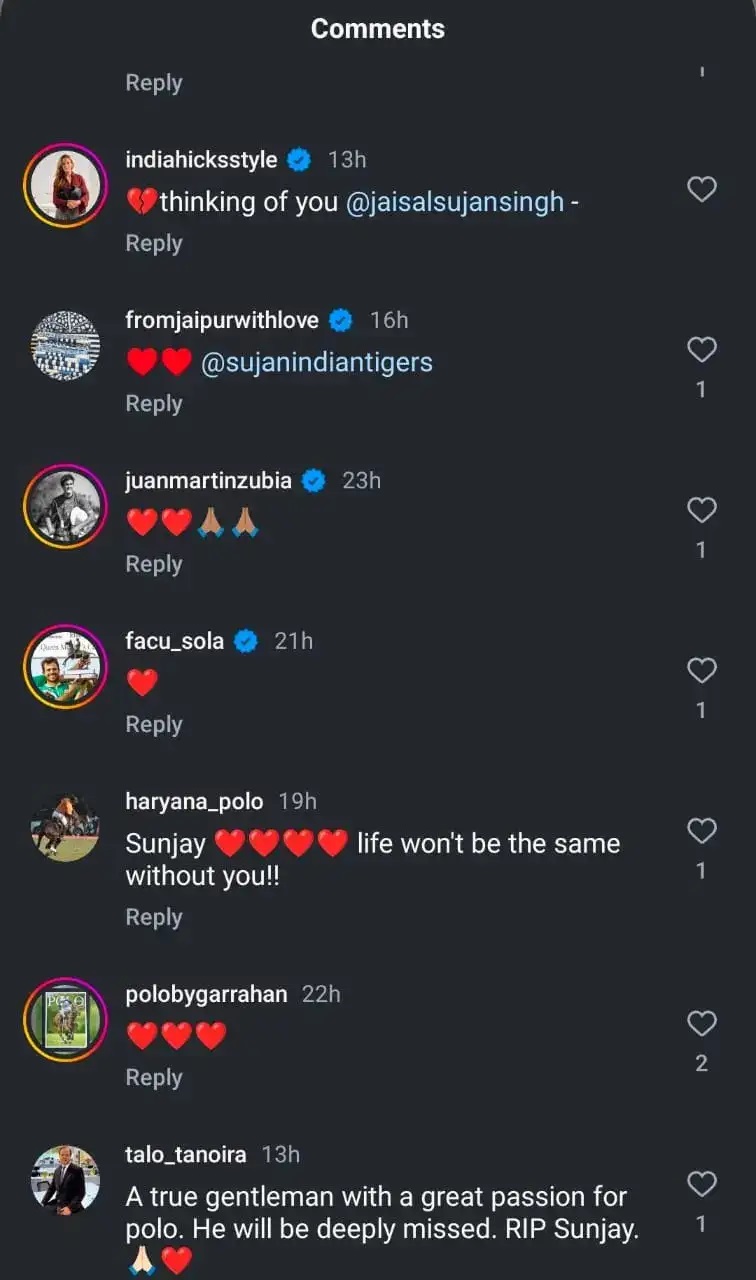Open the haryana_polo username
756x1280 pixels.
(x=194, y=801)
